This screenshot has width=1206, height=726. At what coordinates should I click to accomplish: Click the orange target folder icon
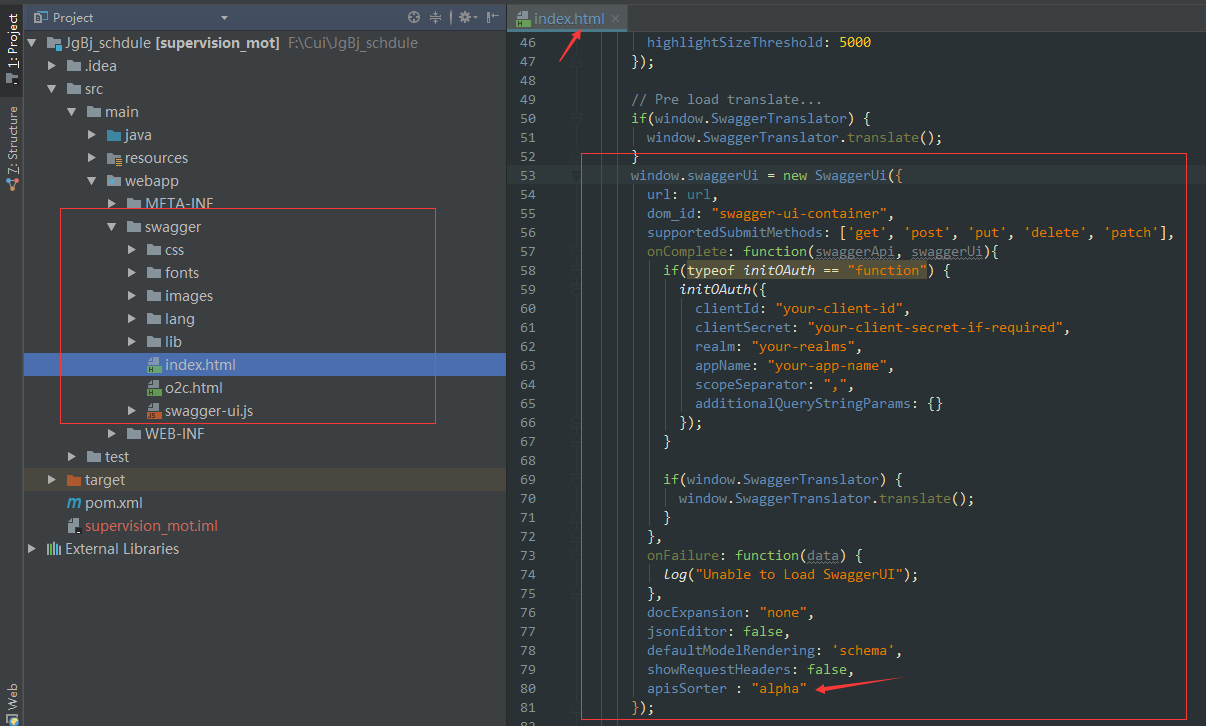[74, 480]
